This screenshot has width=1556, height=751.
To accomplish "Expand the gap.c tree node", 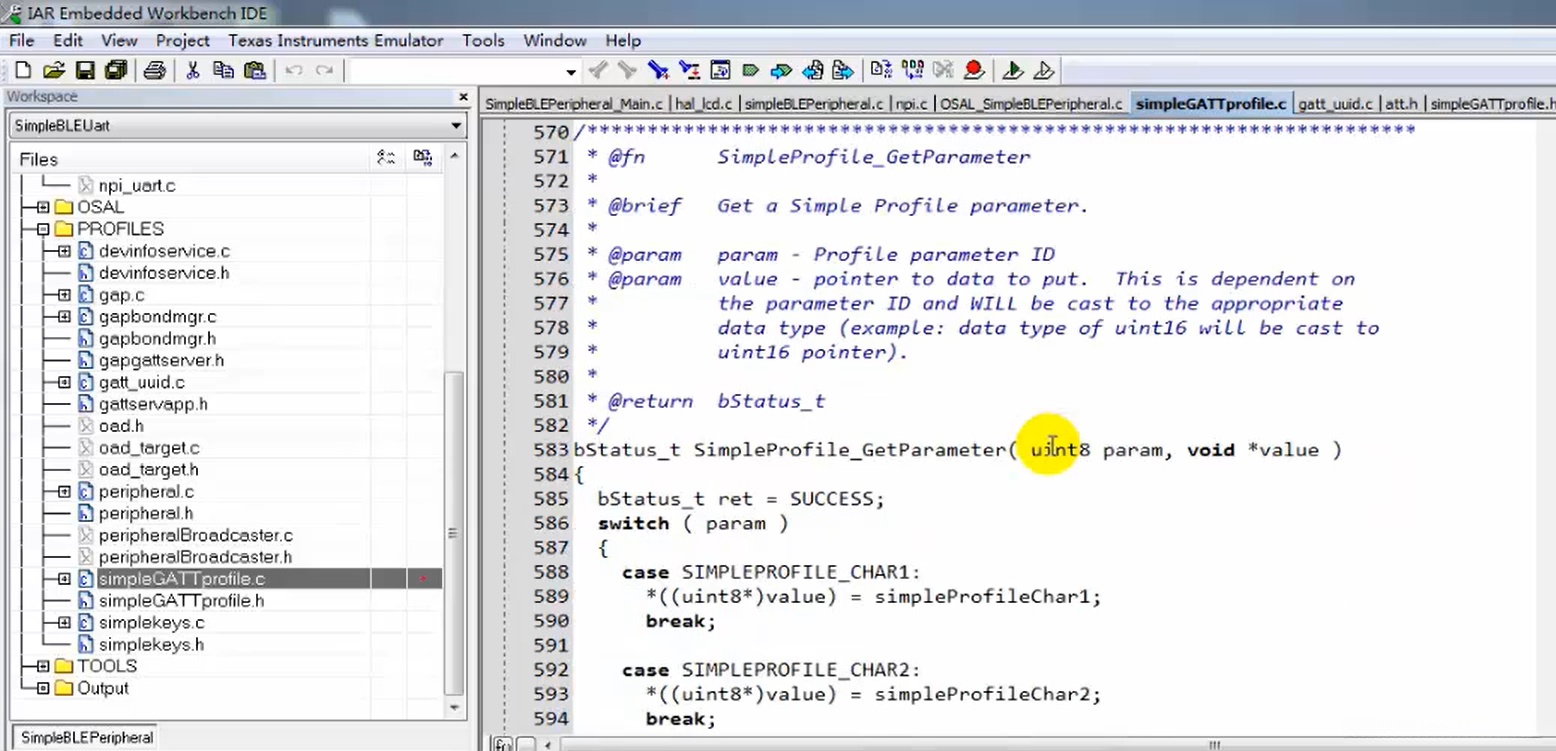I will [64, 295].
